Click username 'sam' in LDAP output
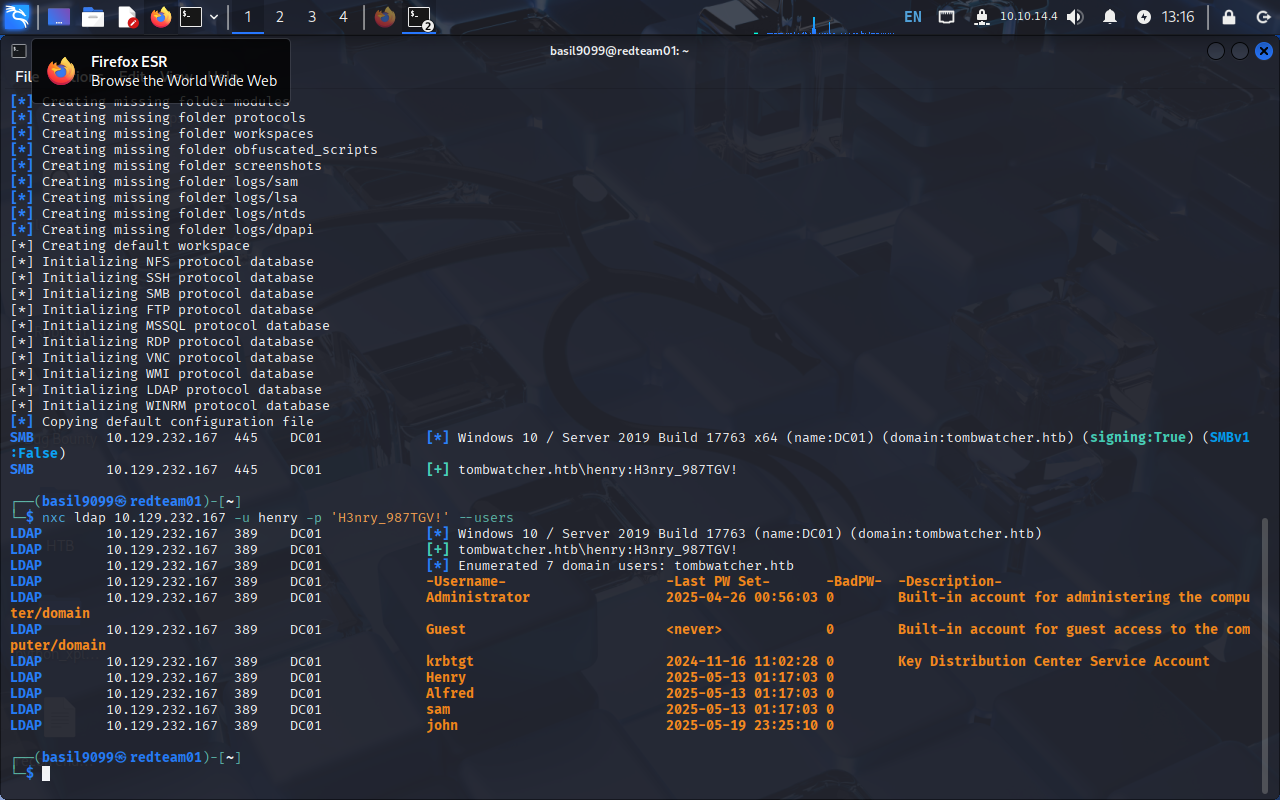Screen dimensions: 1280x800 coord(438,709)
